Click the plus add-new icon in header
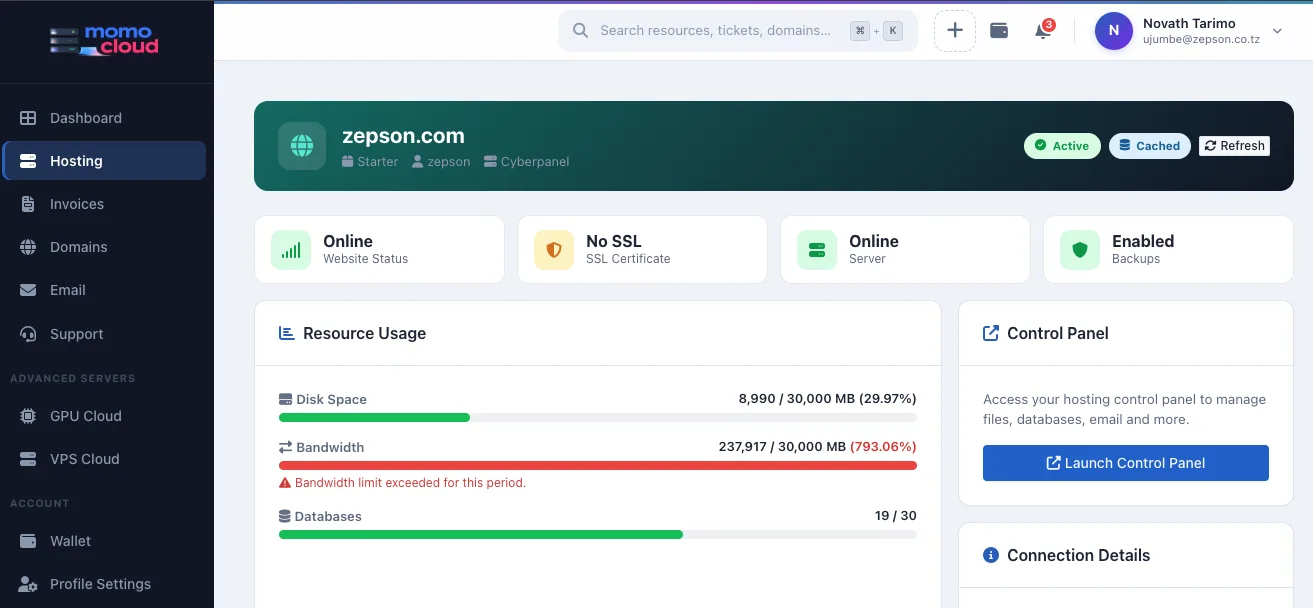Screen dimensions: 1313x608 coord(955,31)
